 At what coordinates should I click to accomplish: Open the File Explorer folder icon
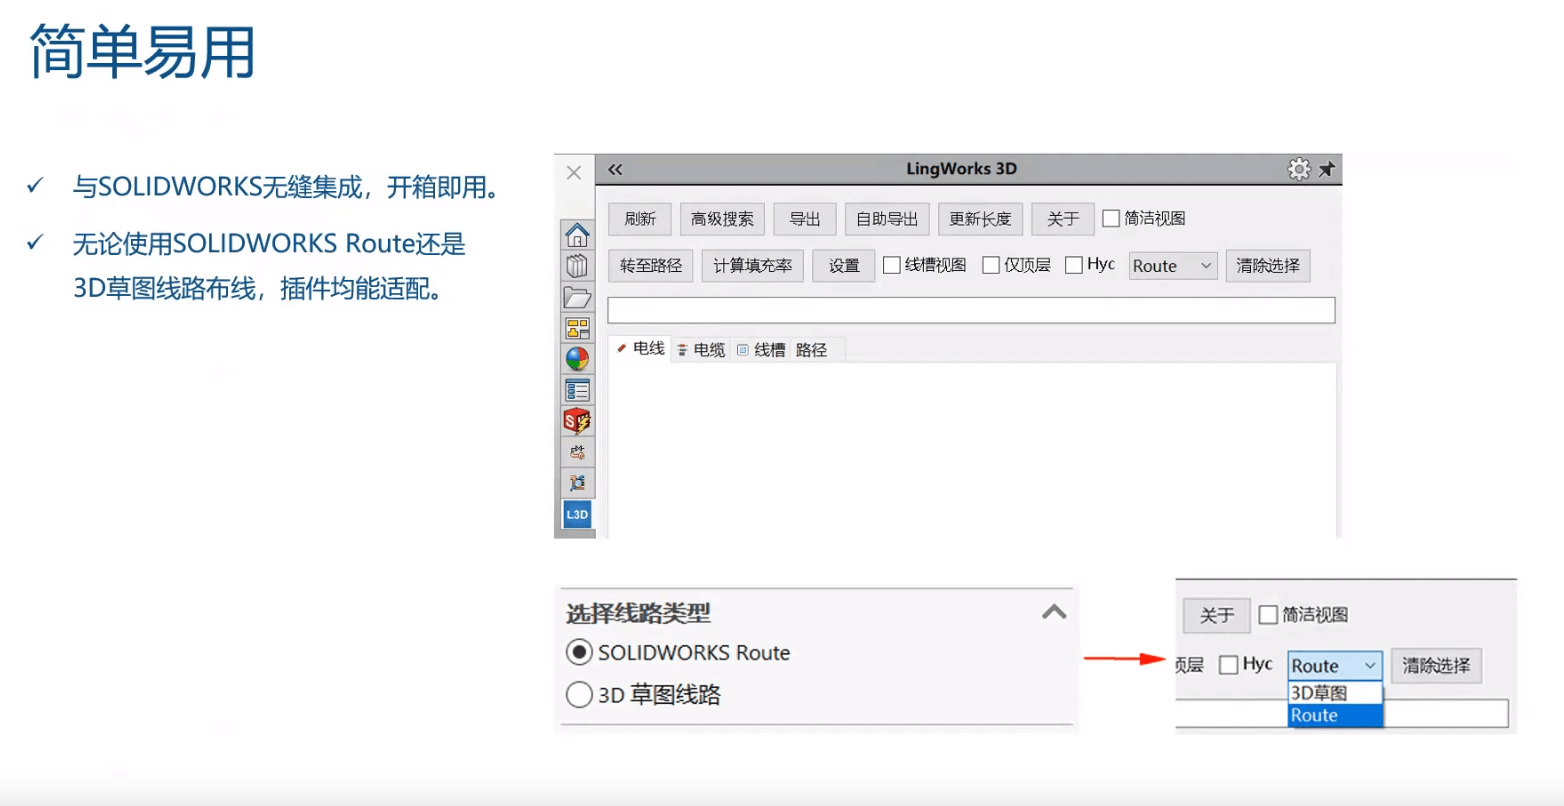pos(577,297)
